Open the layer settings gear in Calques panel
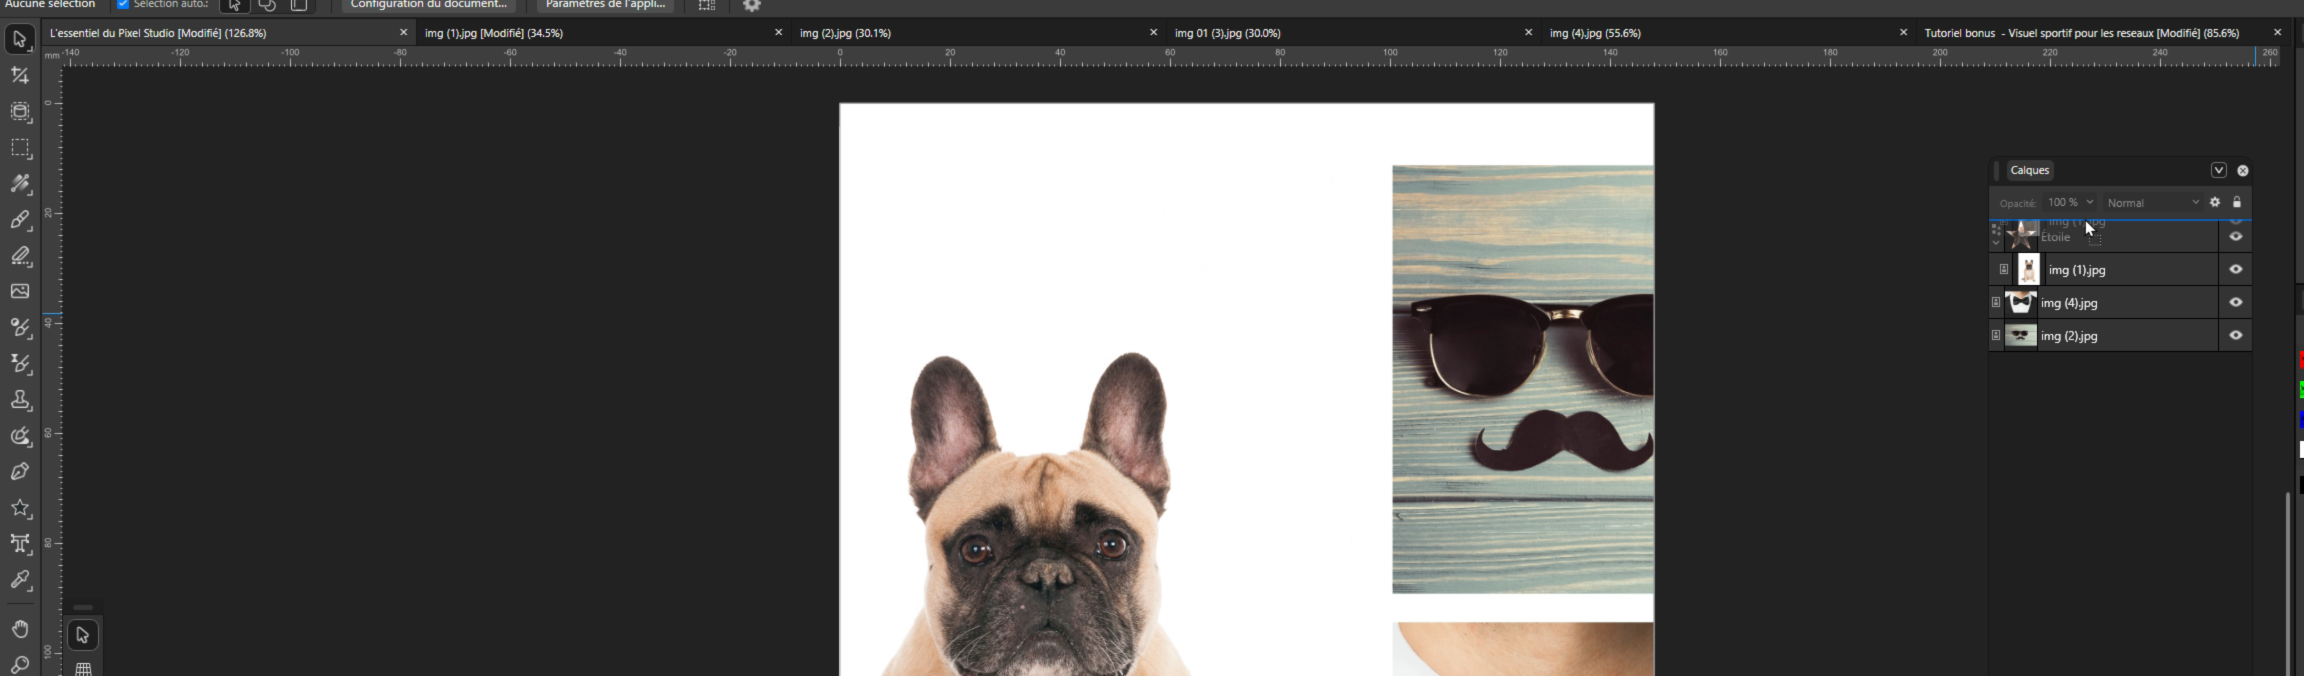The height and width of the screenshot is (676, 2304). click(x=2214, y=202)
